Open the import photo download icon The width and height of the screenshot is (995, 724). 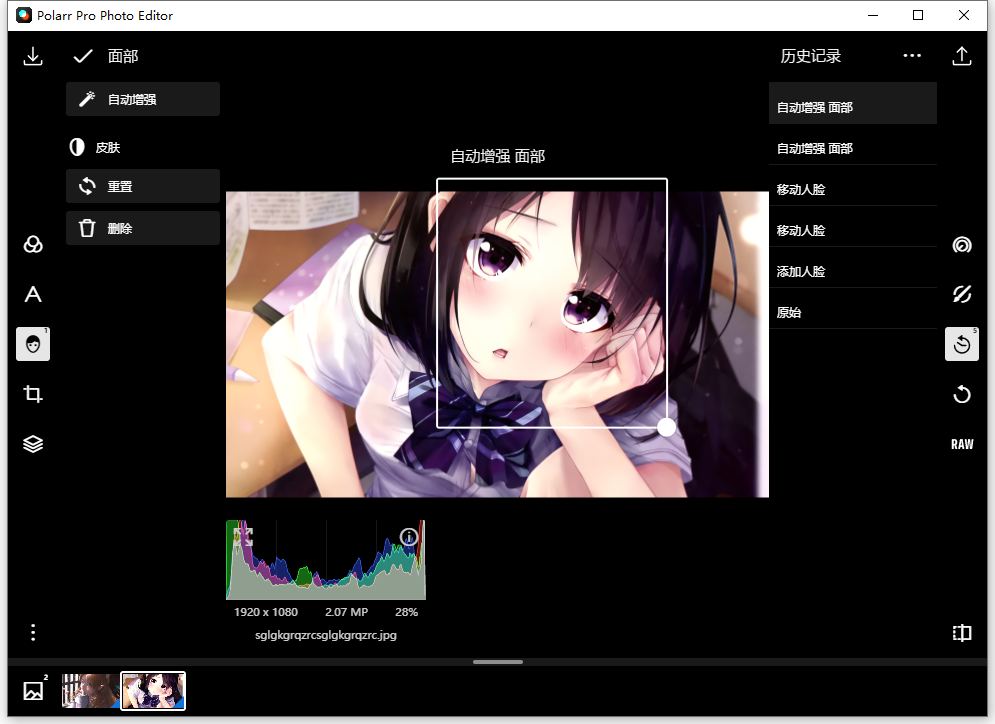coord(33,56)
